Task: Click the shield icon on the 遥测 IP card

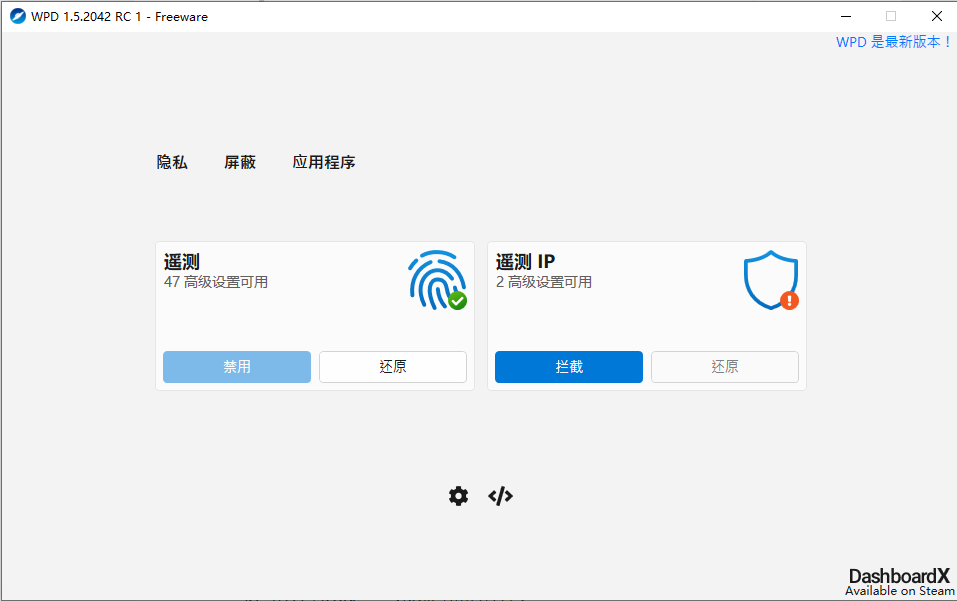Action: pos(769,278)
